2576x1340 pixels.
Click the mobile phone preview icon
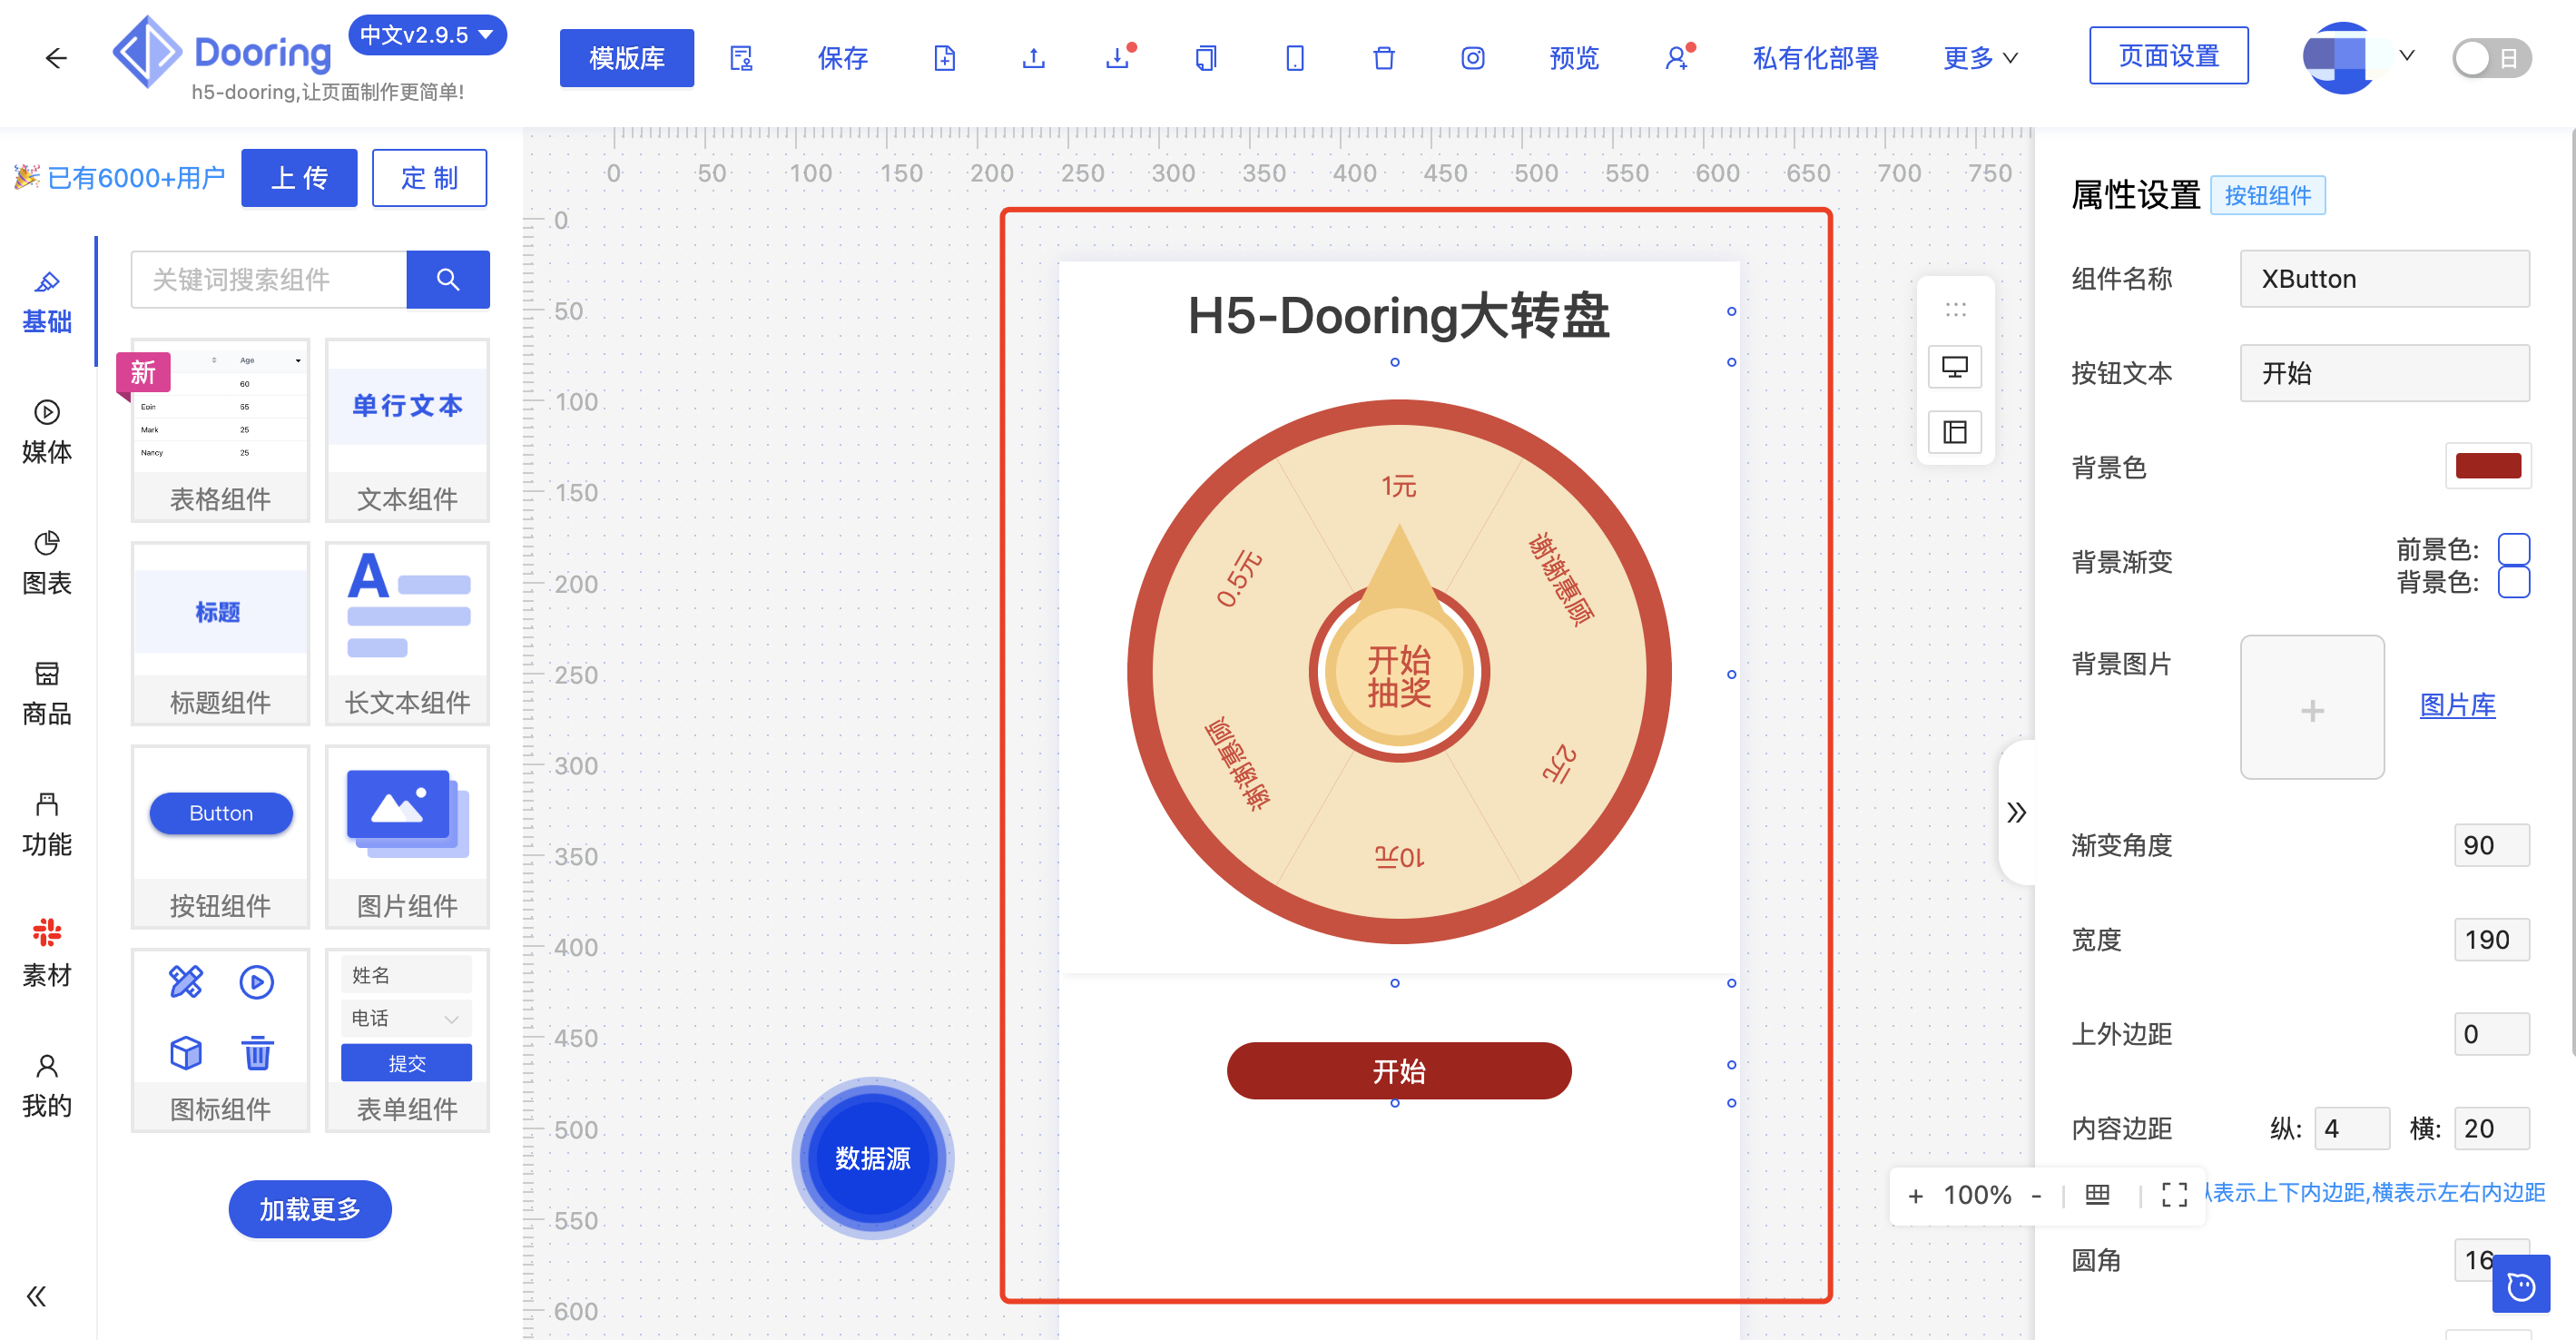point(1295,58)
